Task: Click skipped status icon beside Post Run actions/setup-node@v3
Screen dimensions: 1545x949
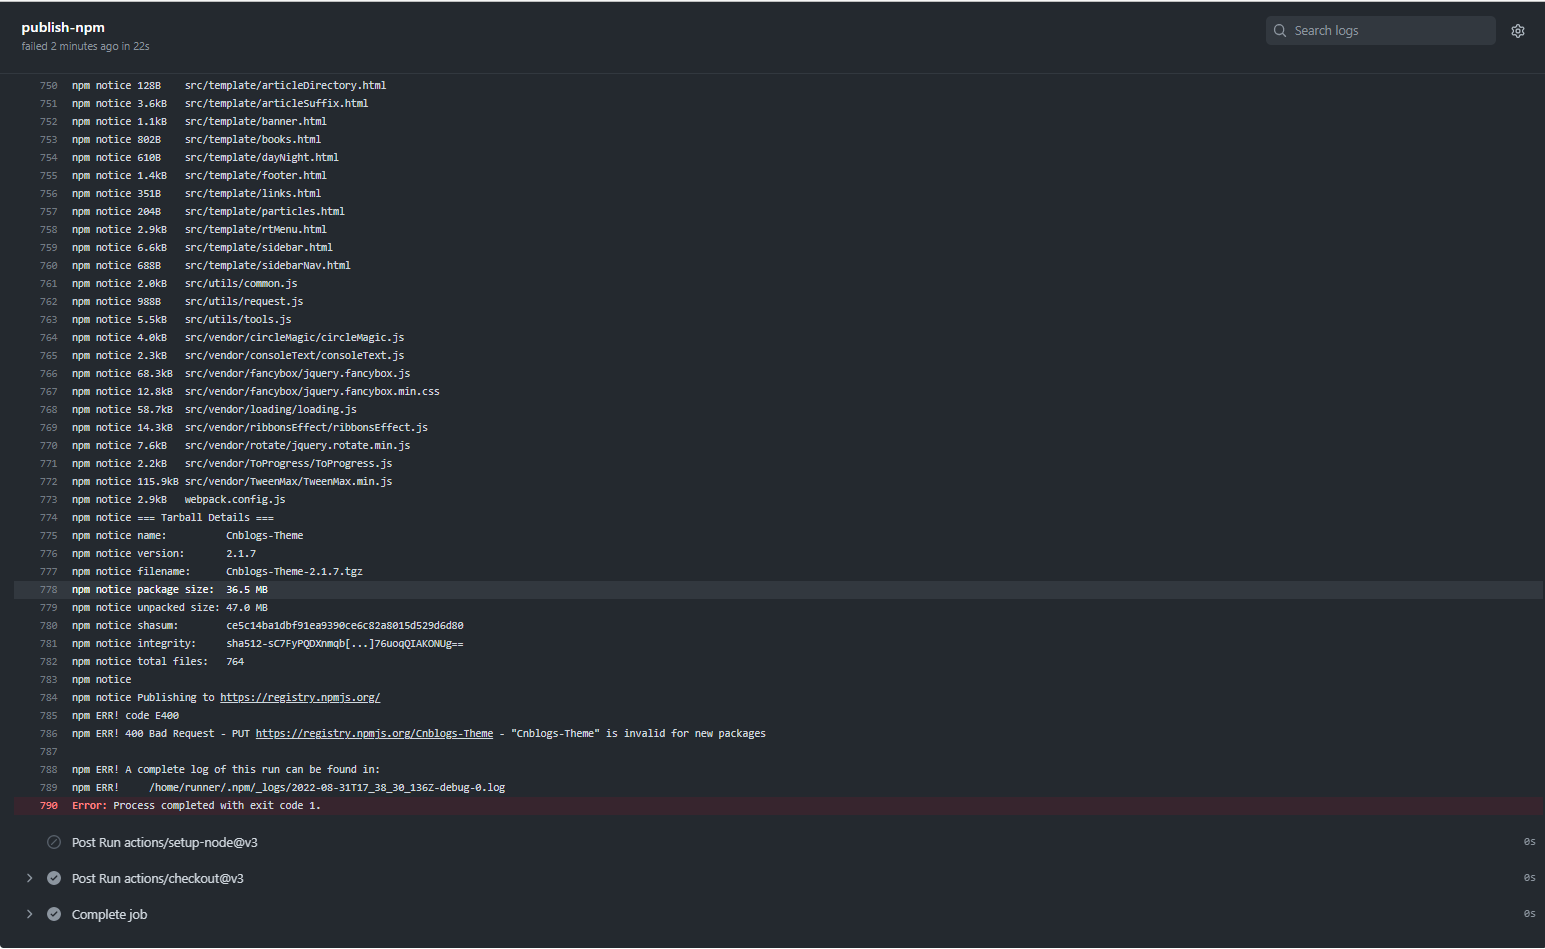Action: pos(54,842)
